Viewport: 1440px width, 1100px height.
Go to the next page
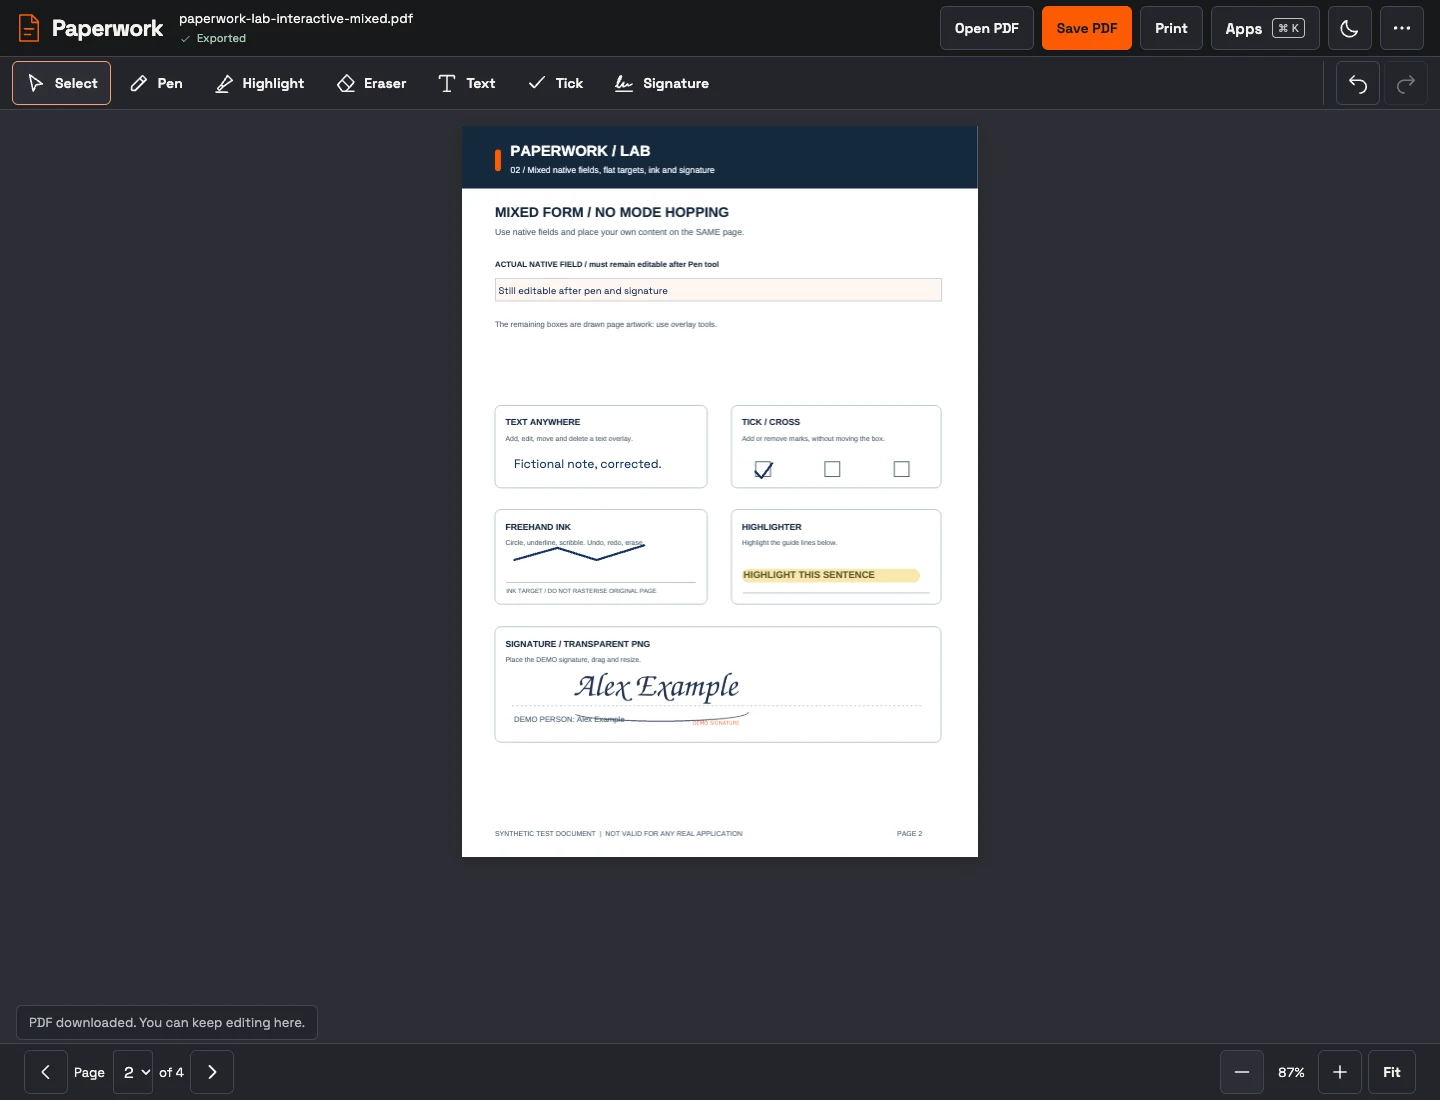[x=212, y=1072]
